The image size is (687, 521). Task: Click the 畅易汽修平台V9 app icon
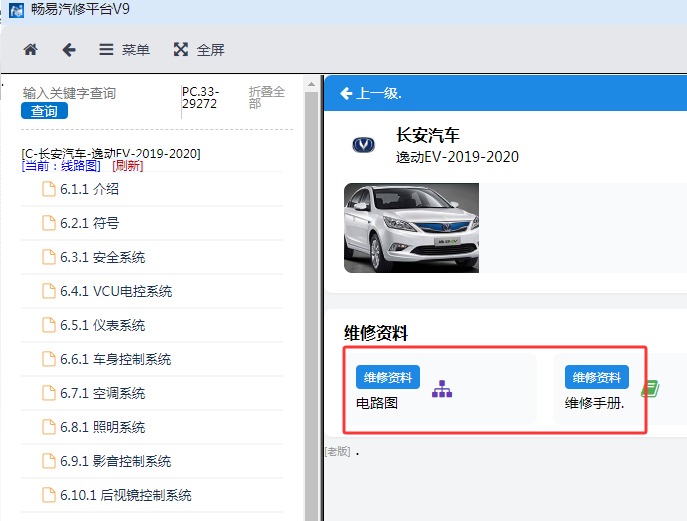[16, 10]
